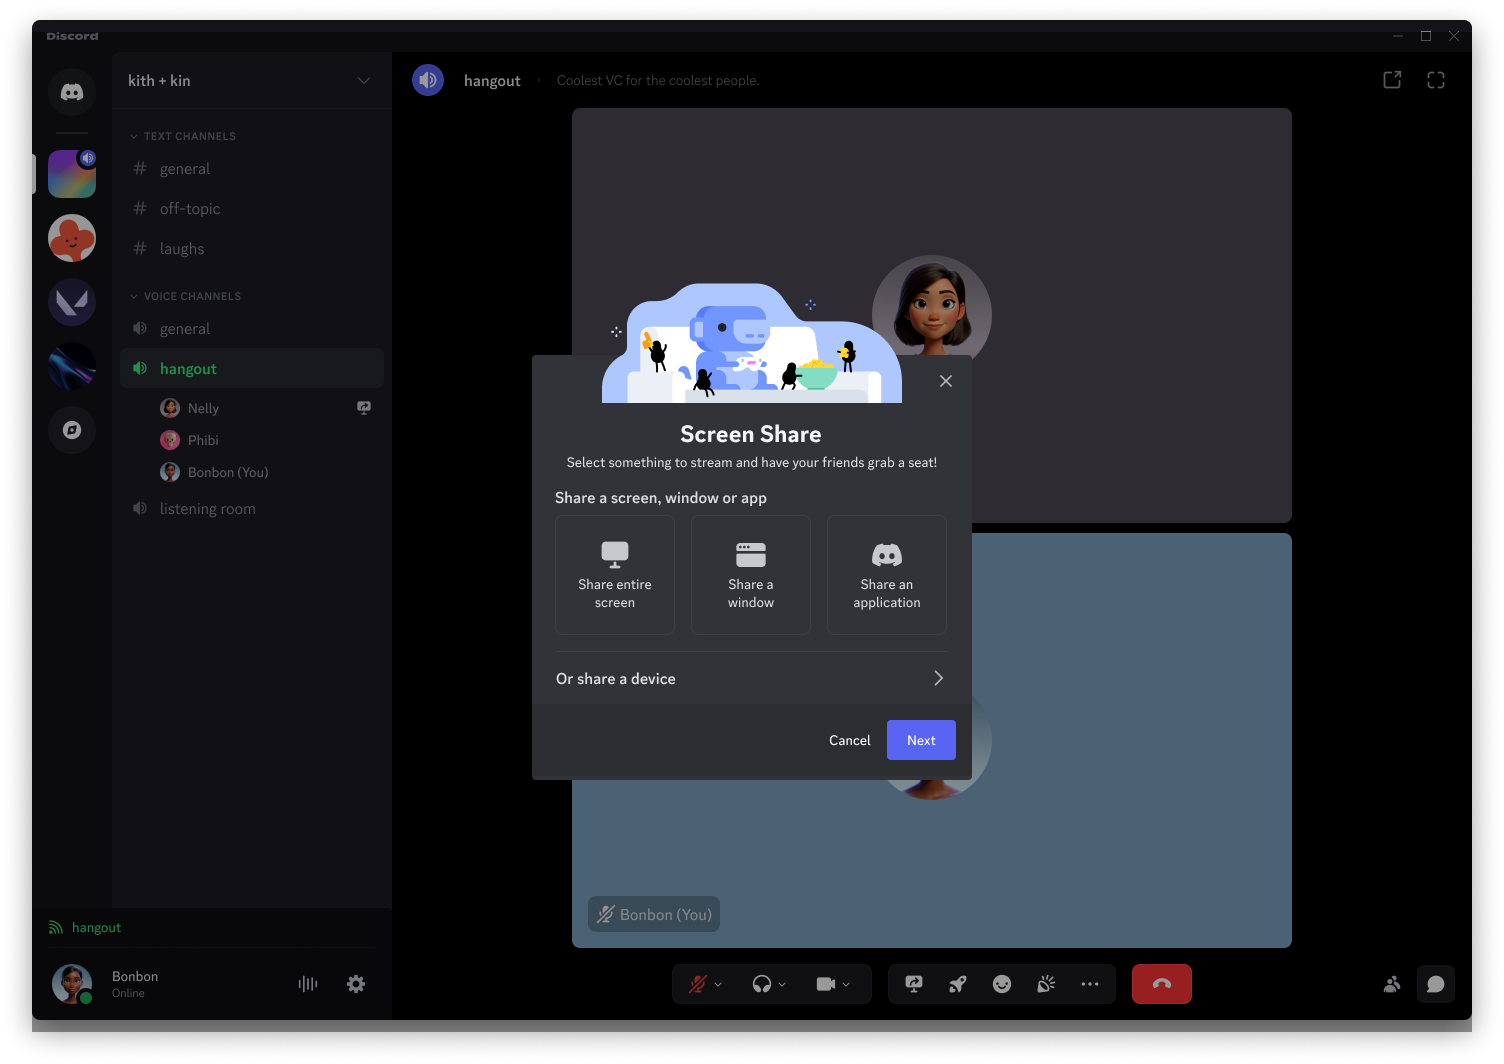Click the noise suppression waveform icon
The image size is (1504, 1064).
pyautogui.click(x=308, y=984)
